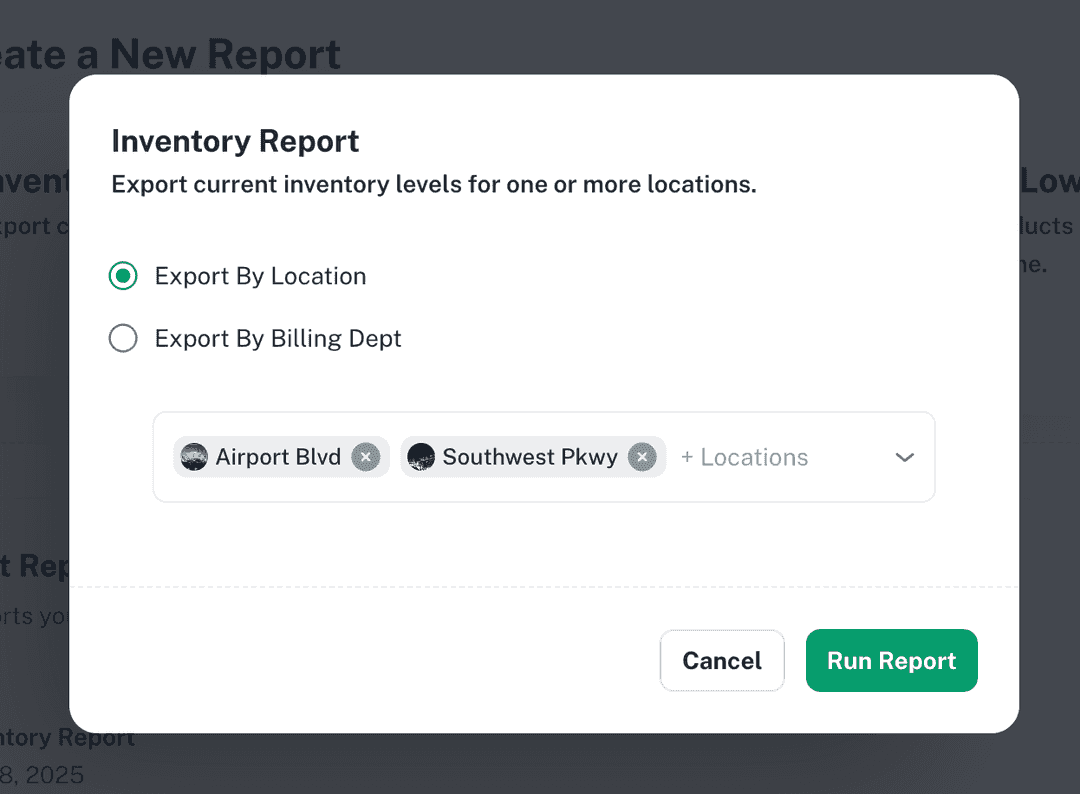Cancel the Inventory Report dialog
Viewport: 1080px width, 794px height.
point(722,660)
